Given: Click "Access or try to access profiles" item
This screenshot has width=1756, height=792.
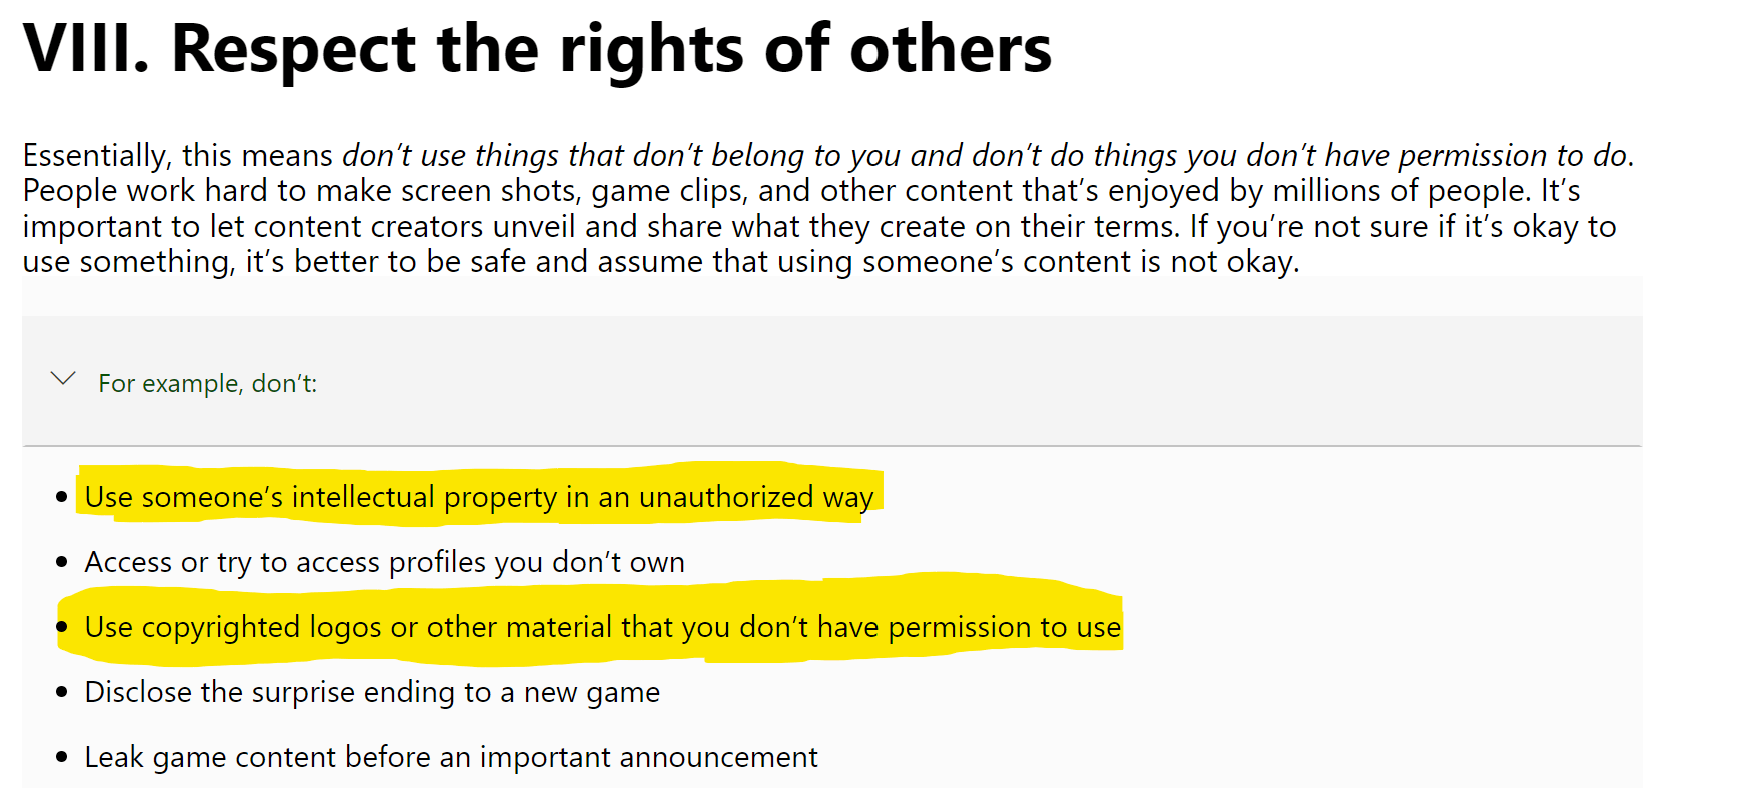Looking at the screenshot, I should pyautogui.click(x=385, y=562).
